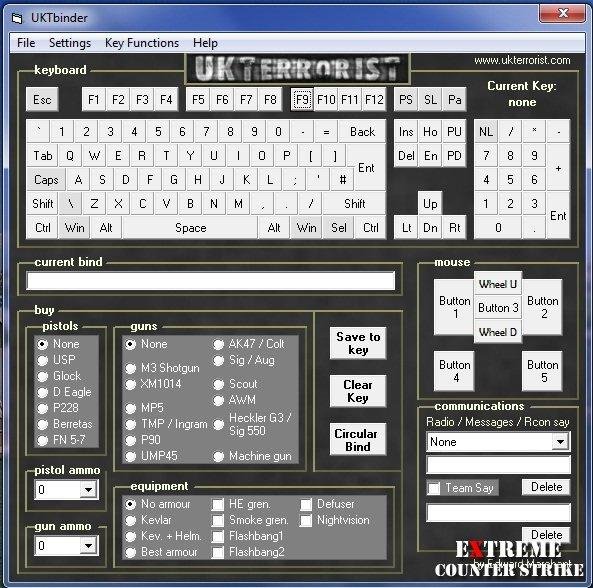Expand the pistol ammo dropdown
The height and width of the screenshot is (588, 593).
click(x=88, y=490)
